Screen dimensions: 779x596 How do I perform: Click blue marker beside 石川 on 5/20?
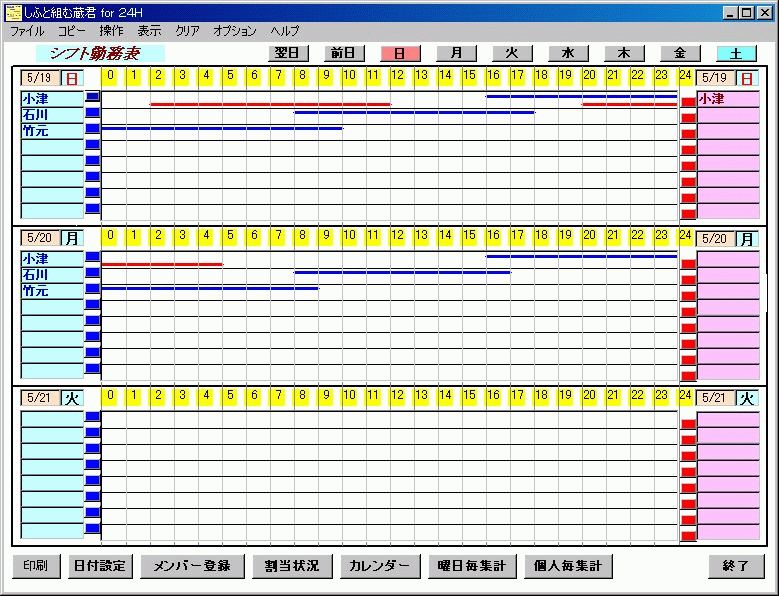pyautogui.click(x=92, y=272)
